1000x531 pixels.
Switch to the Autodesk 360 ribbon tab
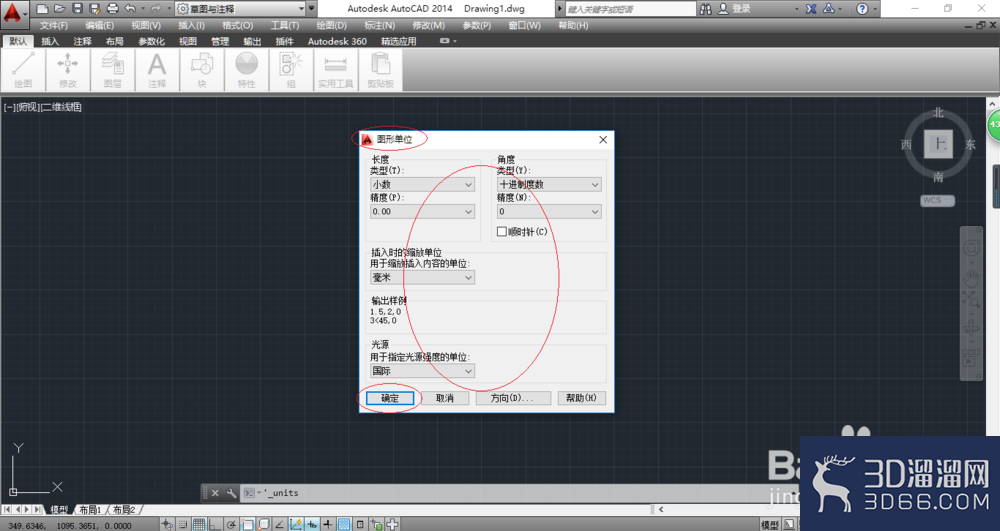coord(337,41)
